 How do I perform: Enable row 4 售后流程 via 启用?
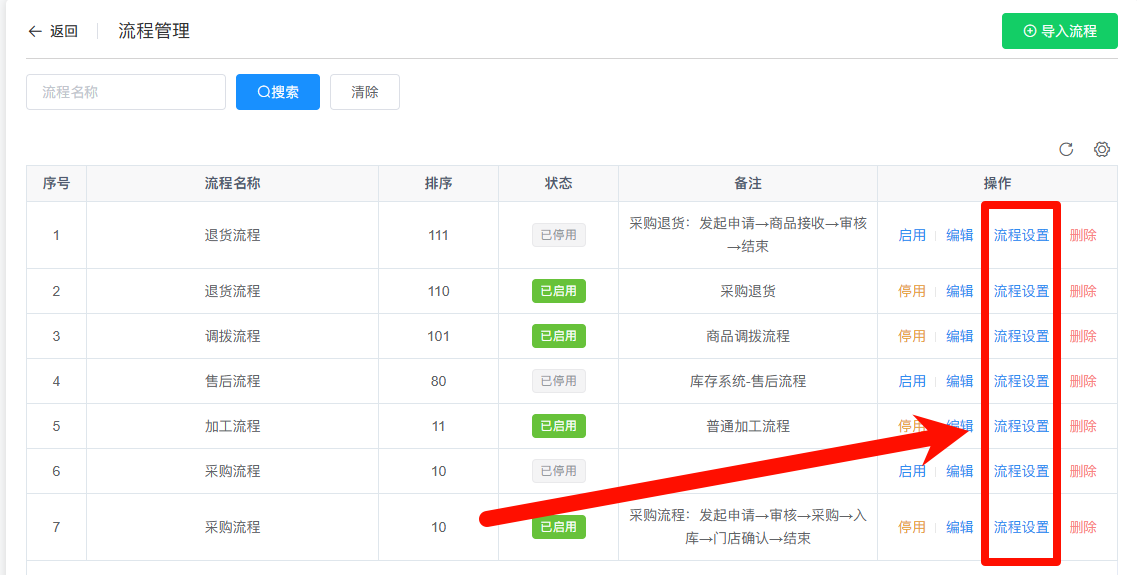tap(912, 381)
